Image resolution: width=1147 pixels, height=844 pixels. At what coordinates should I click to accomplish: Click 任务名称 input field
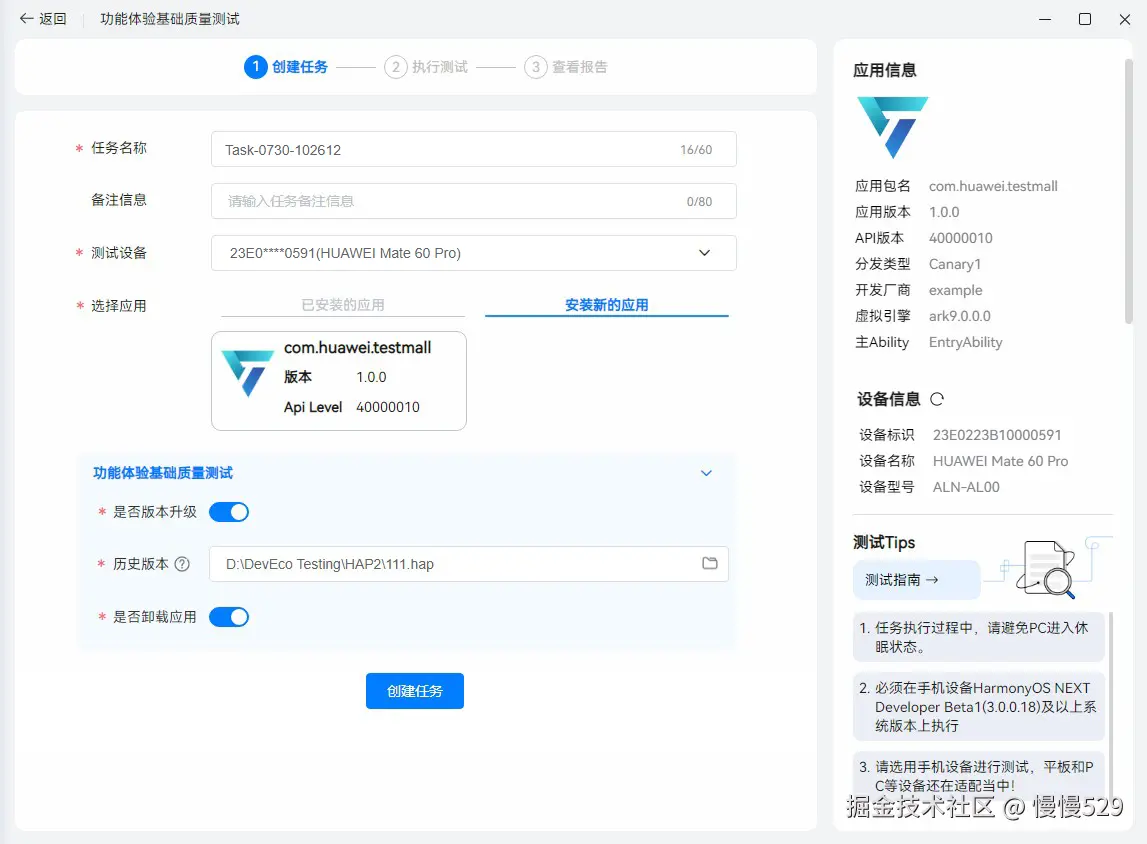point(473,149)
